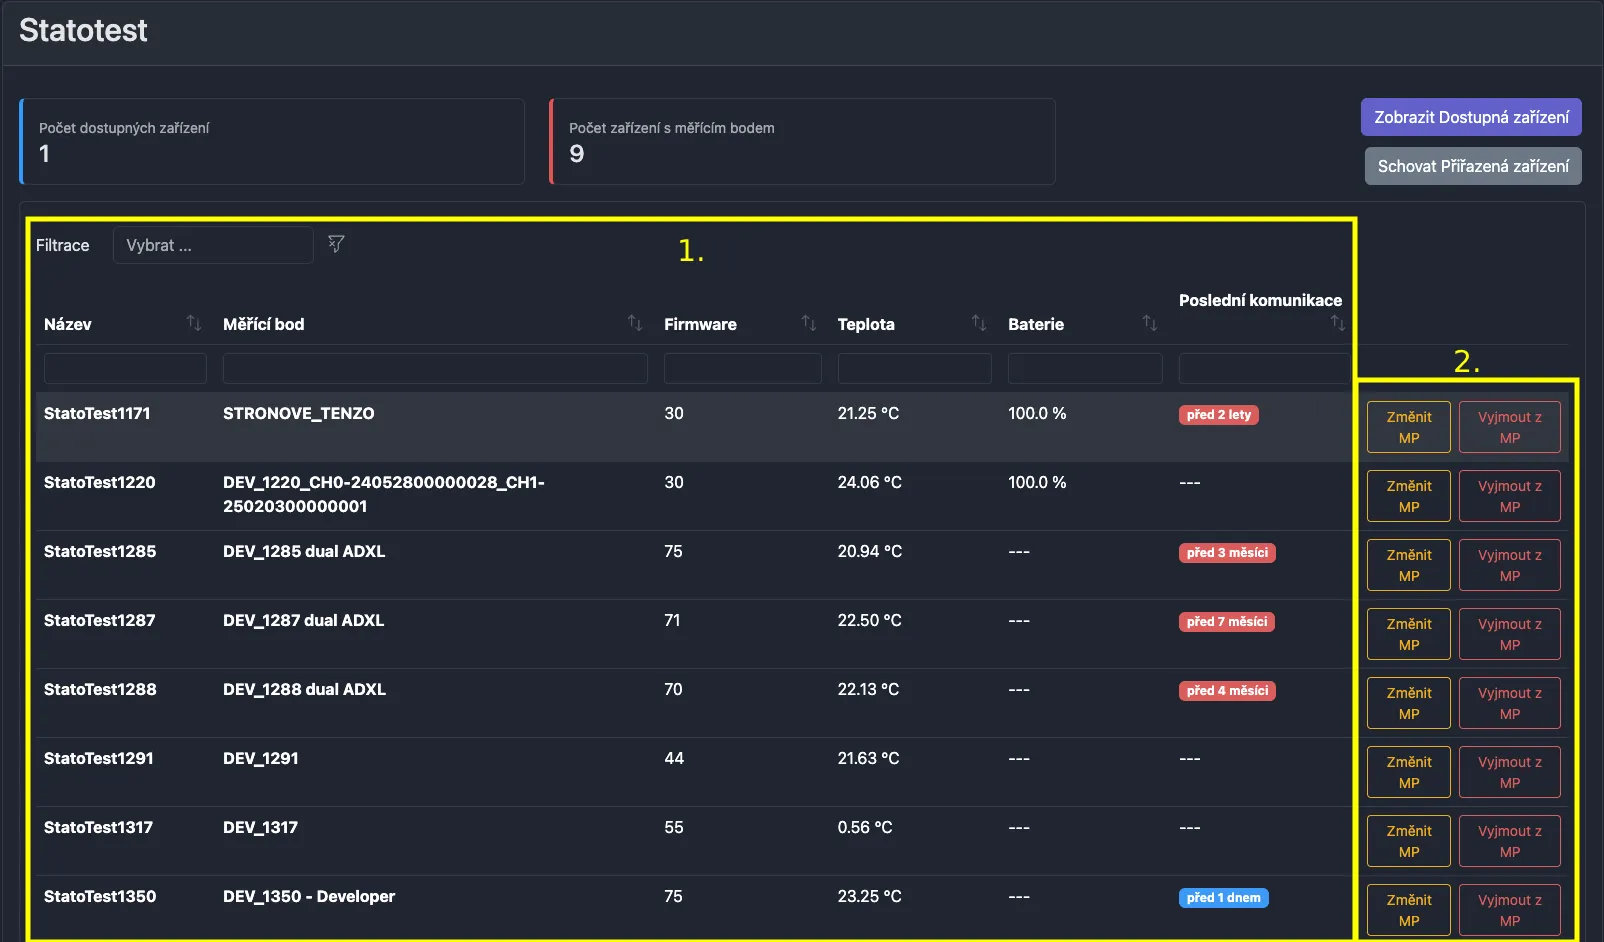Viewport: 1604px width, 942px height.
Task: Click Změnit MP for StatoTest1350
Action: click(1408, 910)
